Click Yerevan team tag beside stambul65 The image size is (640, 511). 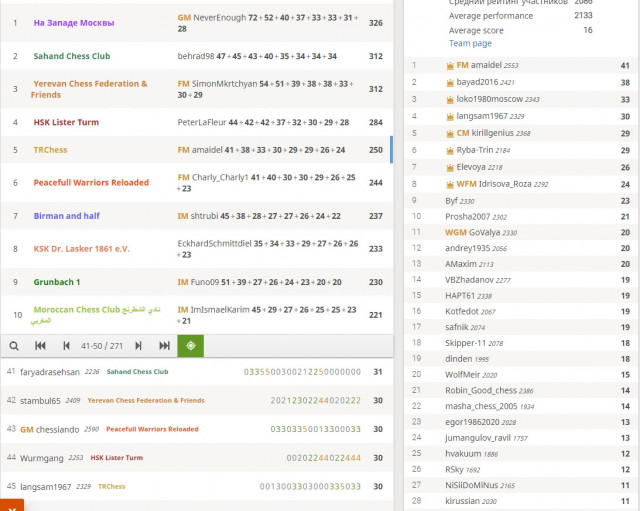(x=146, y=400)
